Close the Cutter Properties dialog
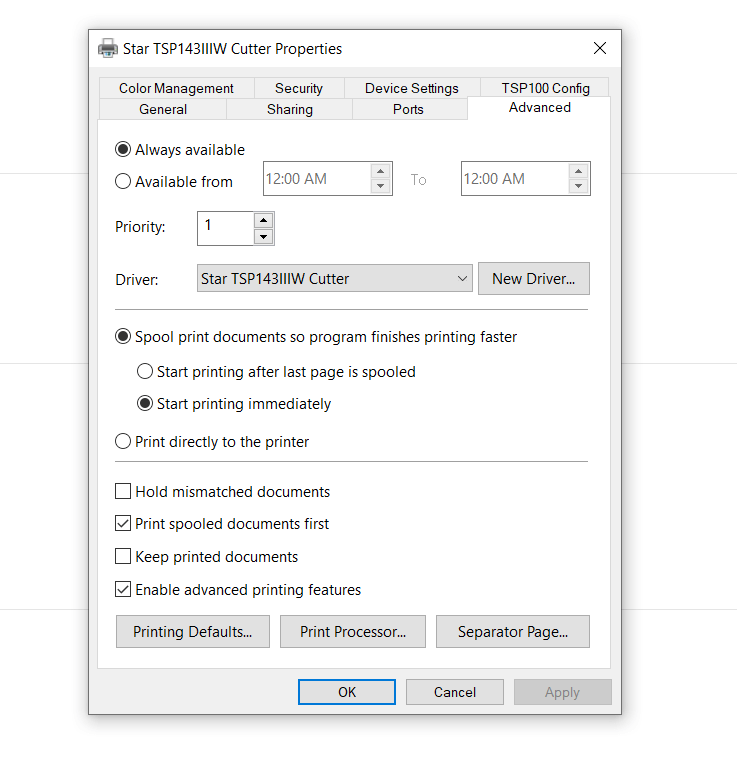This screenshot has height=762, width=737. click(600, 48)
